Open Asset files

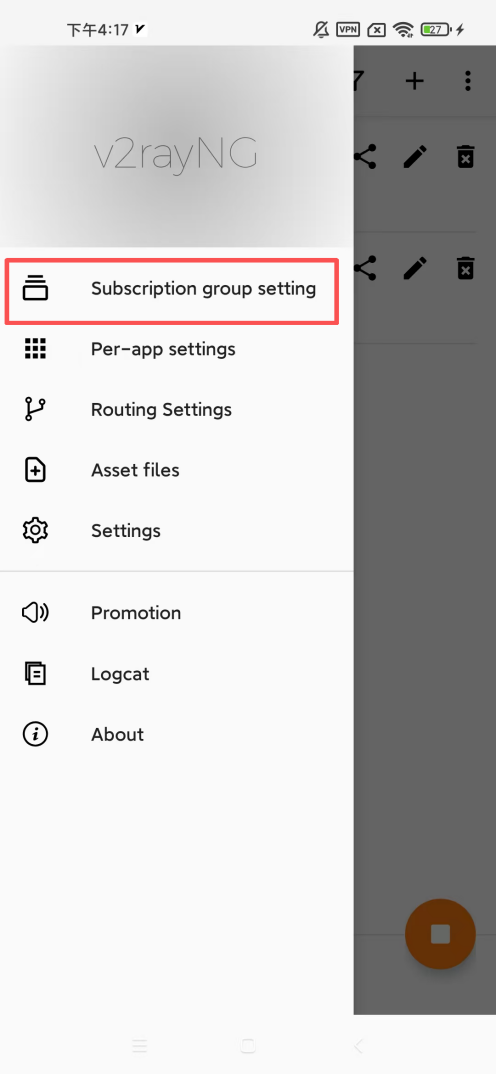pos(177,470)
